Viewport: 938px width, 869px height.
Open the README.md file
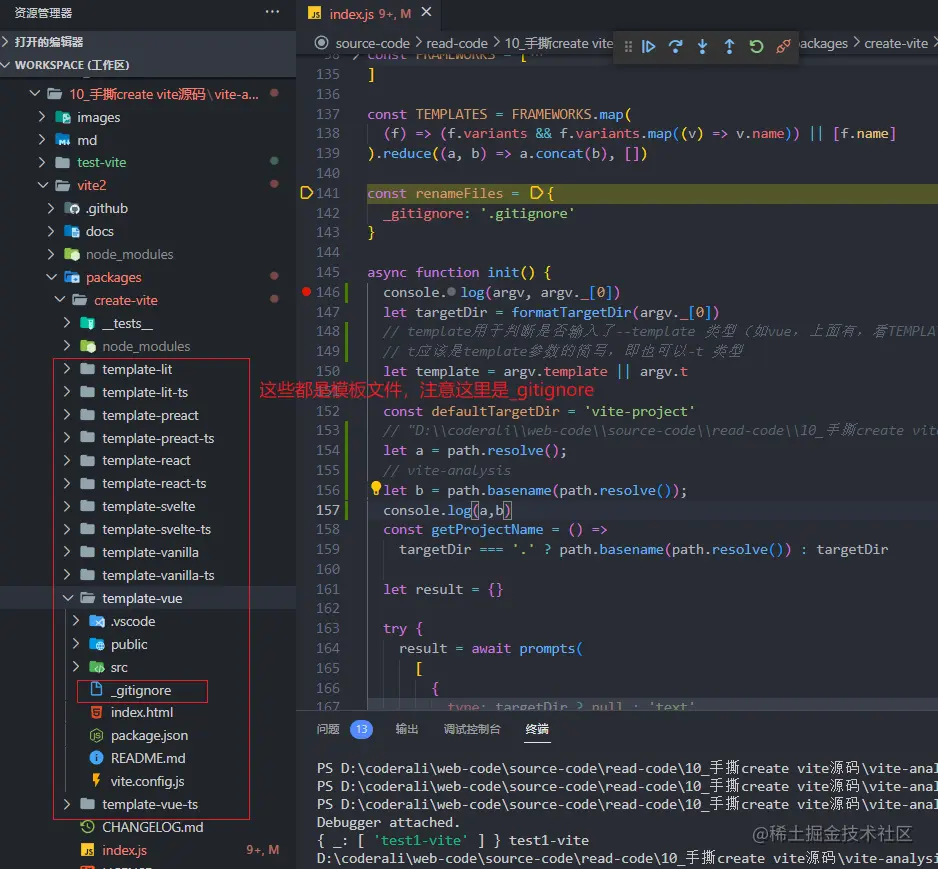pyautogui.click(x=148, y=758)
